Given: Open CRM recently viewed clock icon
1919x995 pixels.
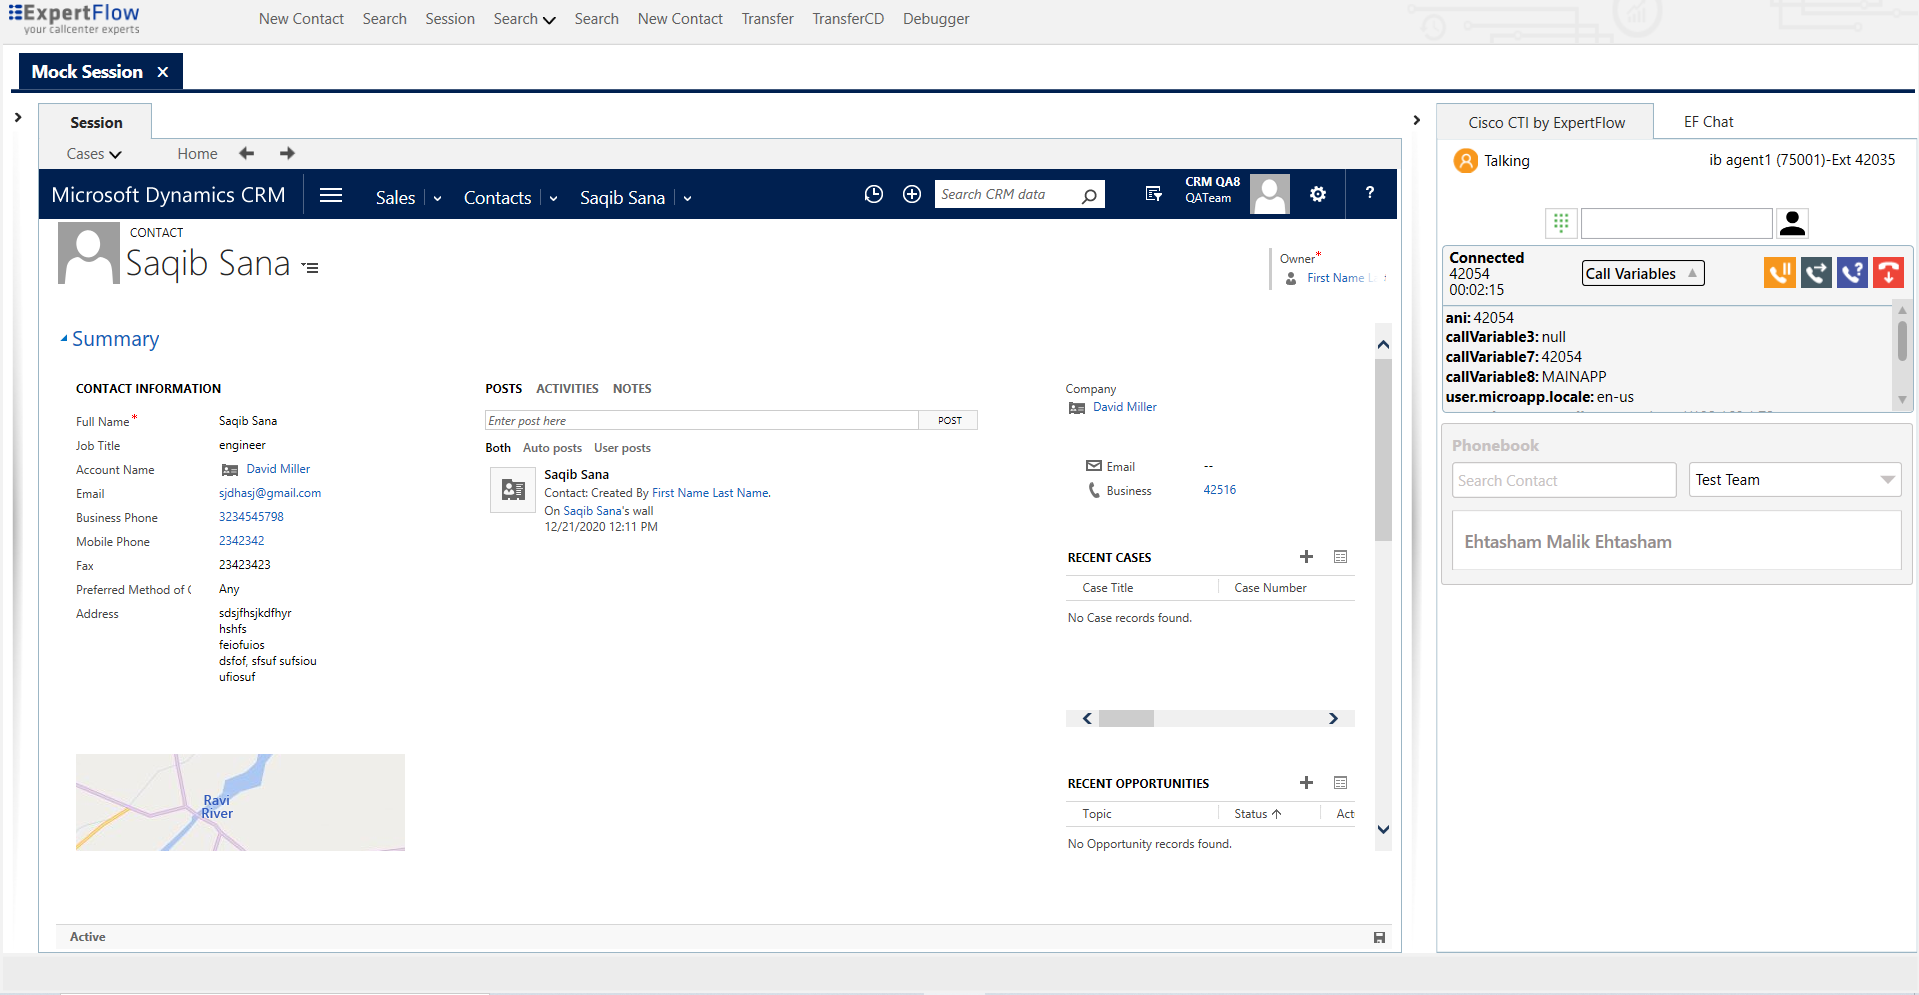Looking at the screenshot, I should (874, 194).
